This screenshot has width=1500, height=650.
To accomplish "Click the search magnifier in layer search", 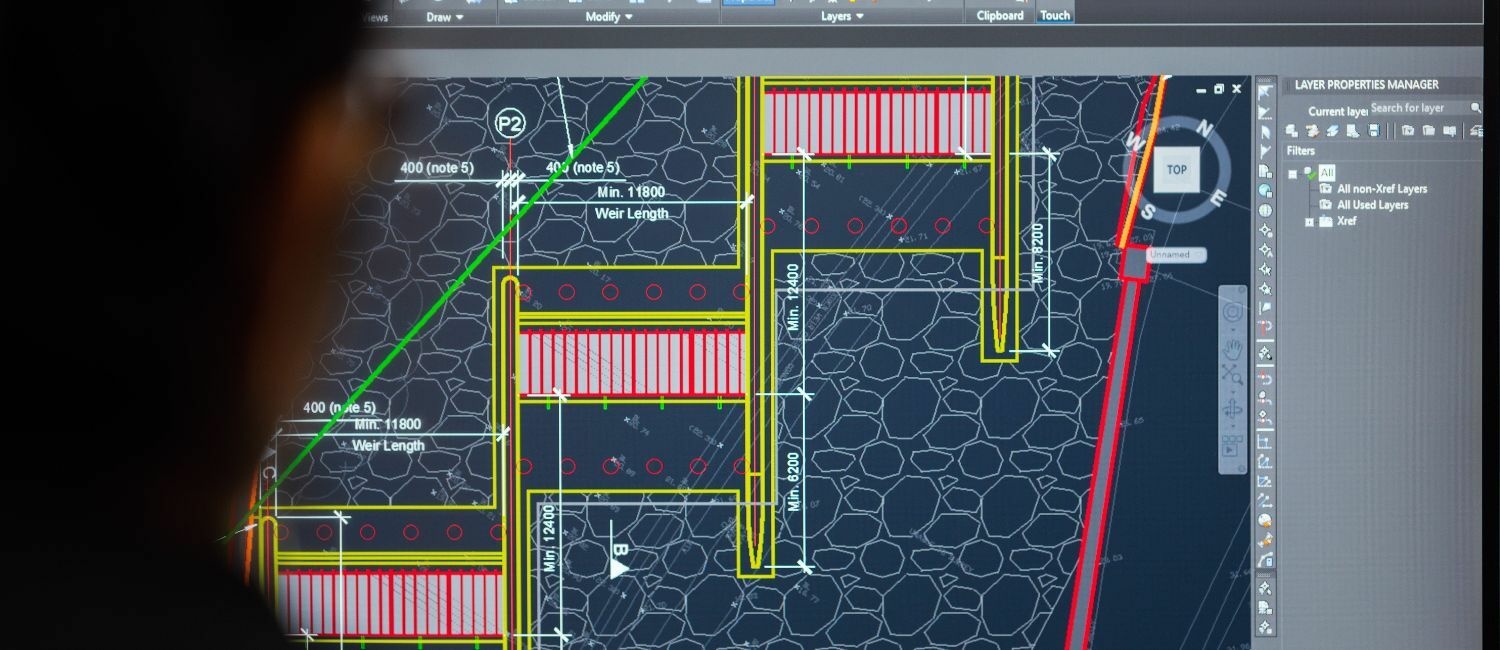I will coord(1475,108).
